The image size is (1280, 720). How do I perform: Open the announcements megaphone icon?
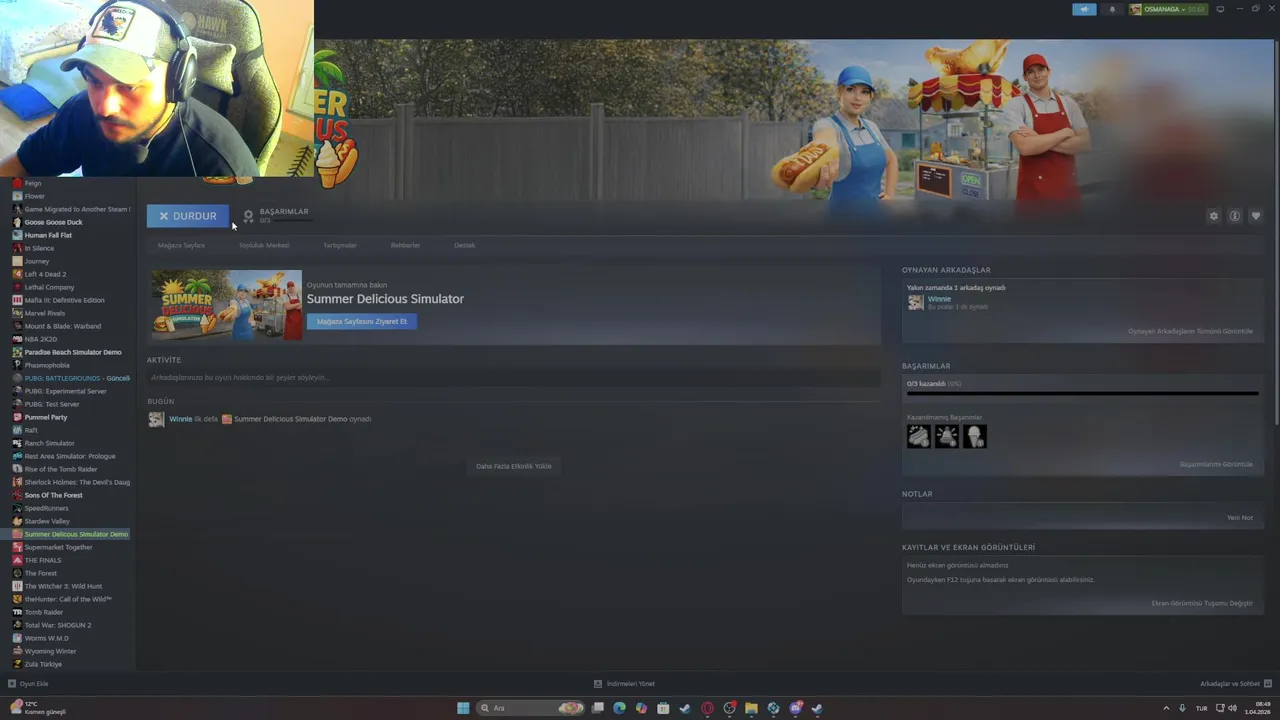click(1084, 9)
